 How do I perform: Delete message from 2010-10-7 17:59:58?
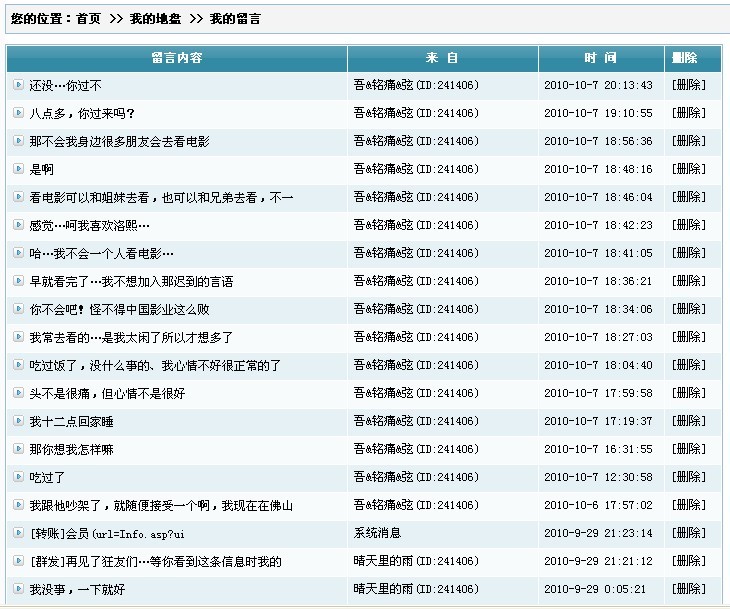pyautogui.click(x=689, y=393)
